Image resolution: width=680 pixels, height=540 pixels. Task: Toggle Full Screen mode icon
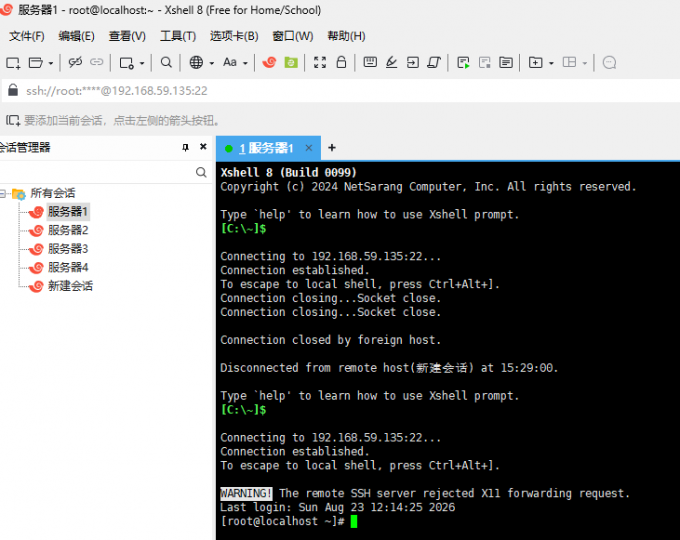320,62
